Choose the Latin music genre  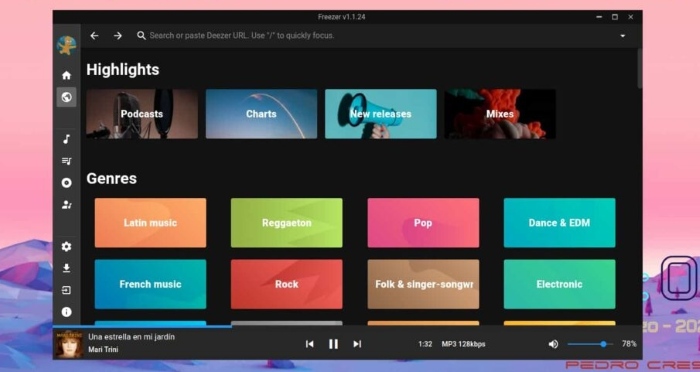150,223
